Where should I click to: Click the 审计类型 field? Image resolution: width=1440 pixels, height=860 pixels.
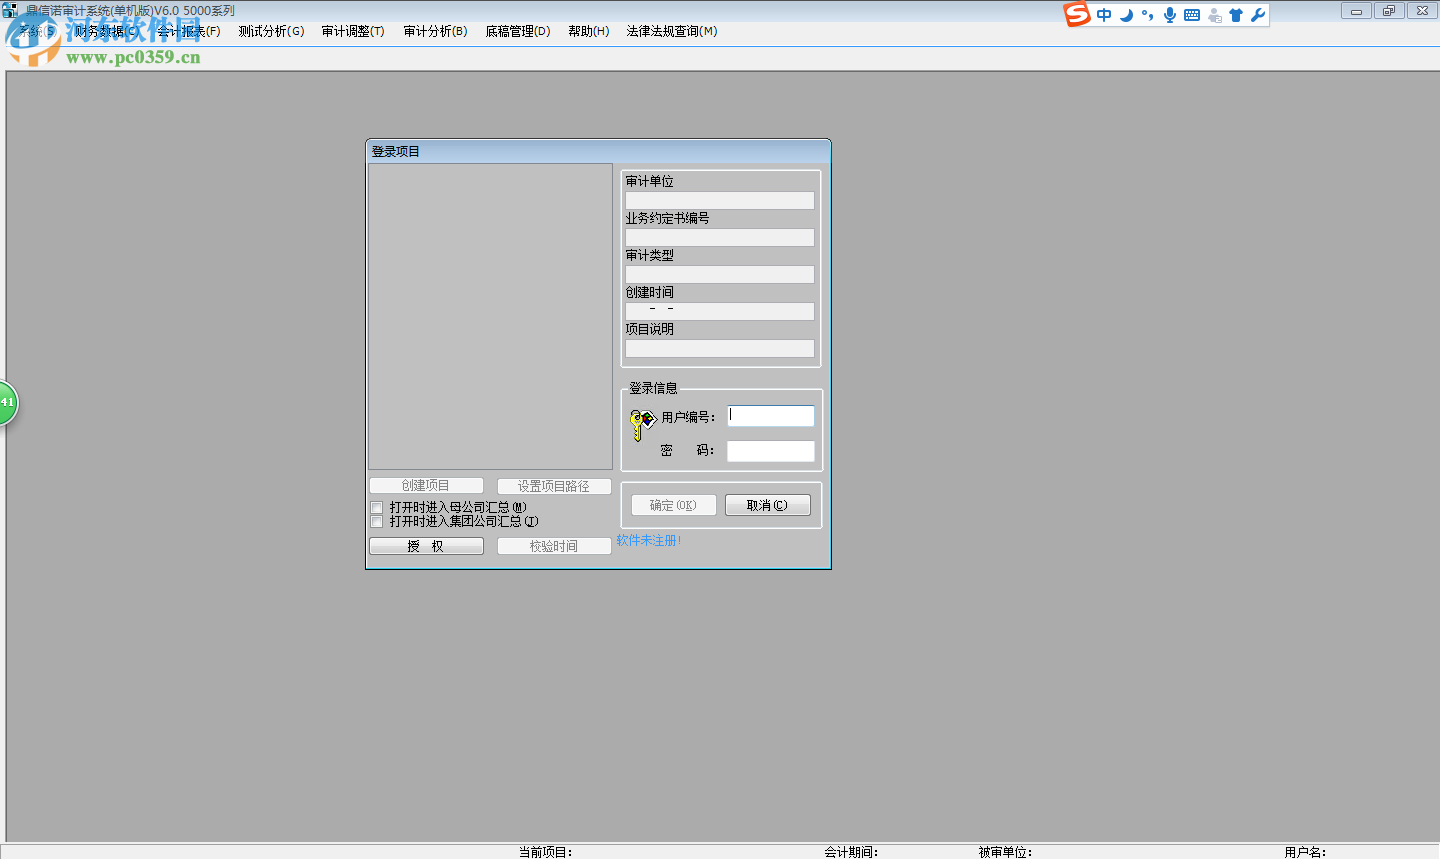(x=720, y=275)
